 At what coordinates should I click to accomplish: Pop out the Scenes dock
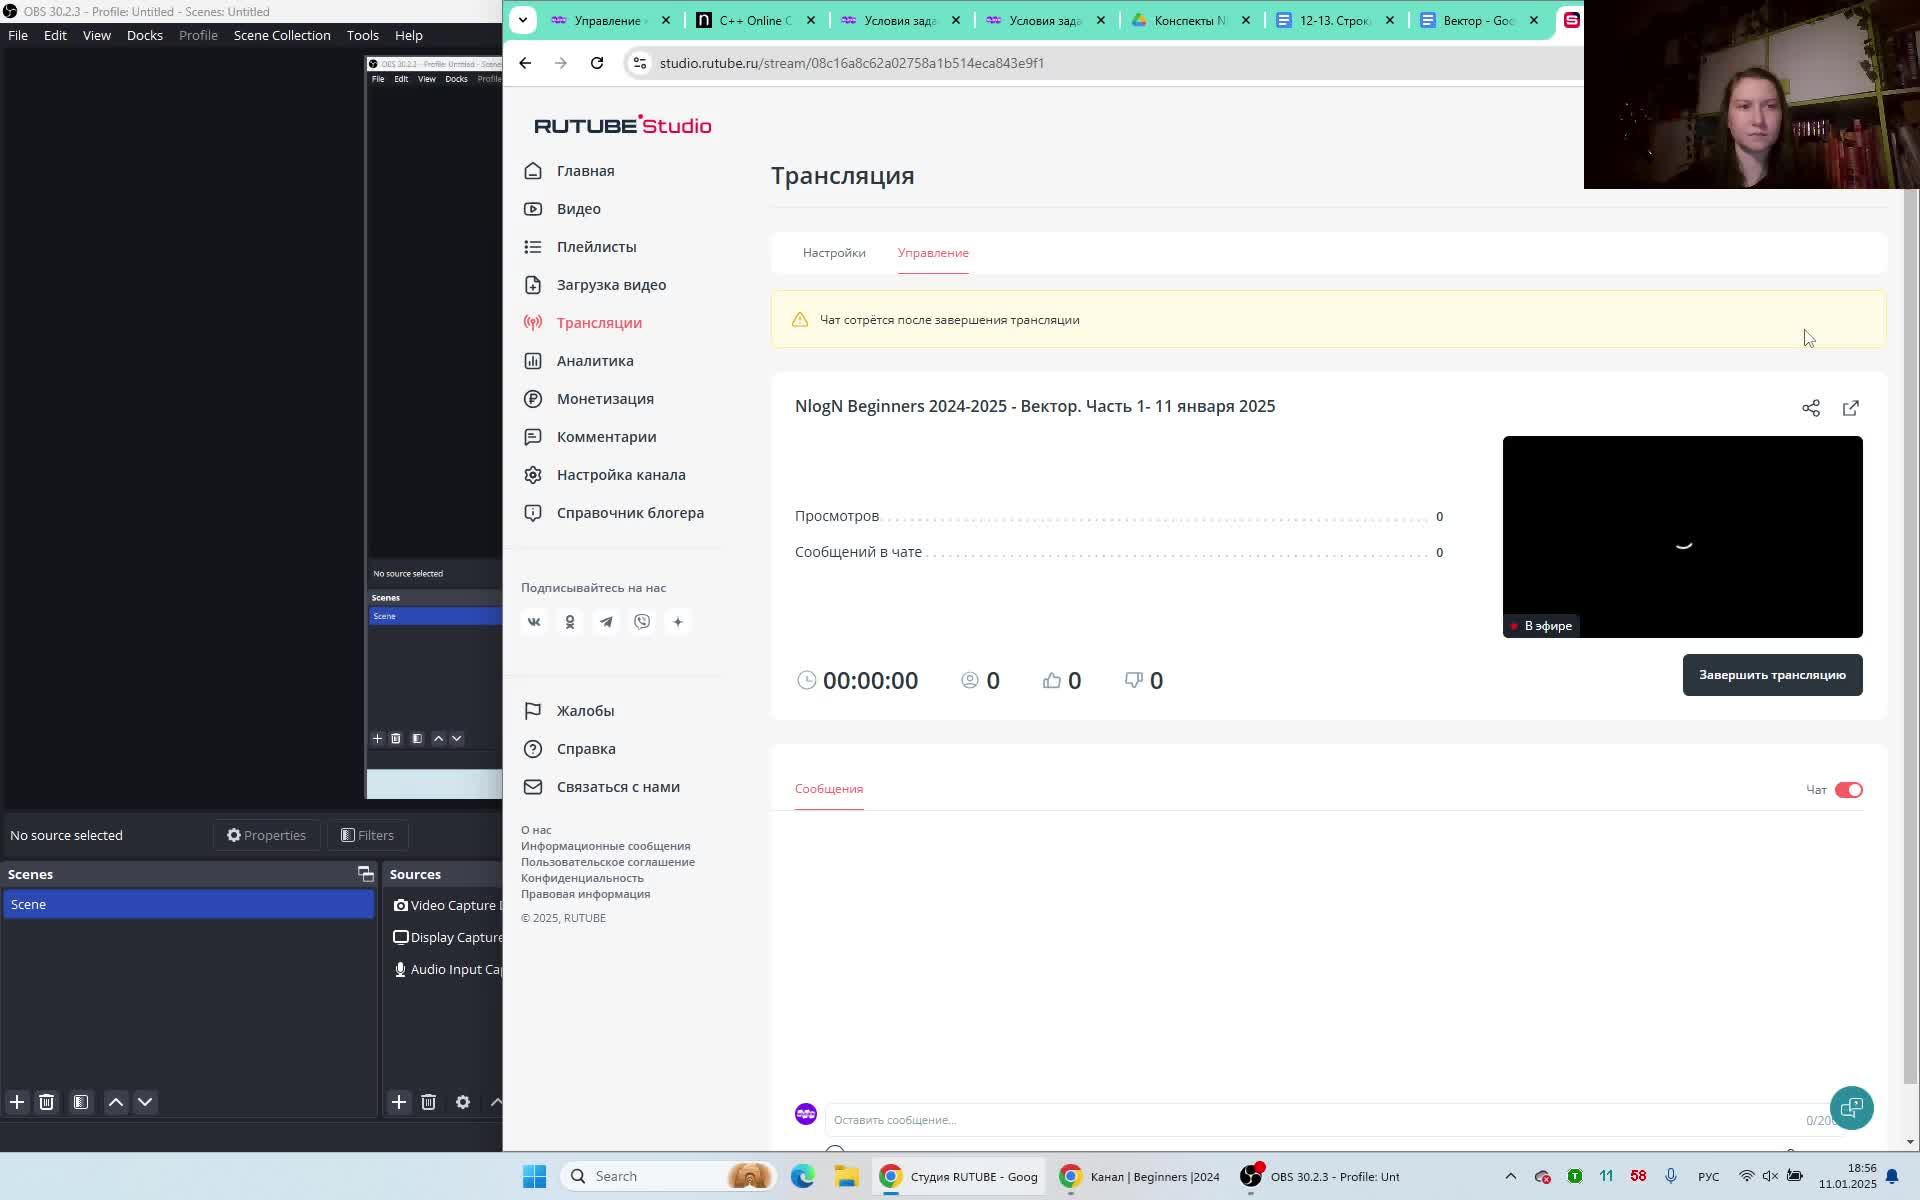365,874
